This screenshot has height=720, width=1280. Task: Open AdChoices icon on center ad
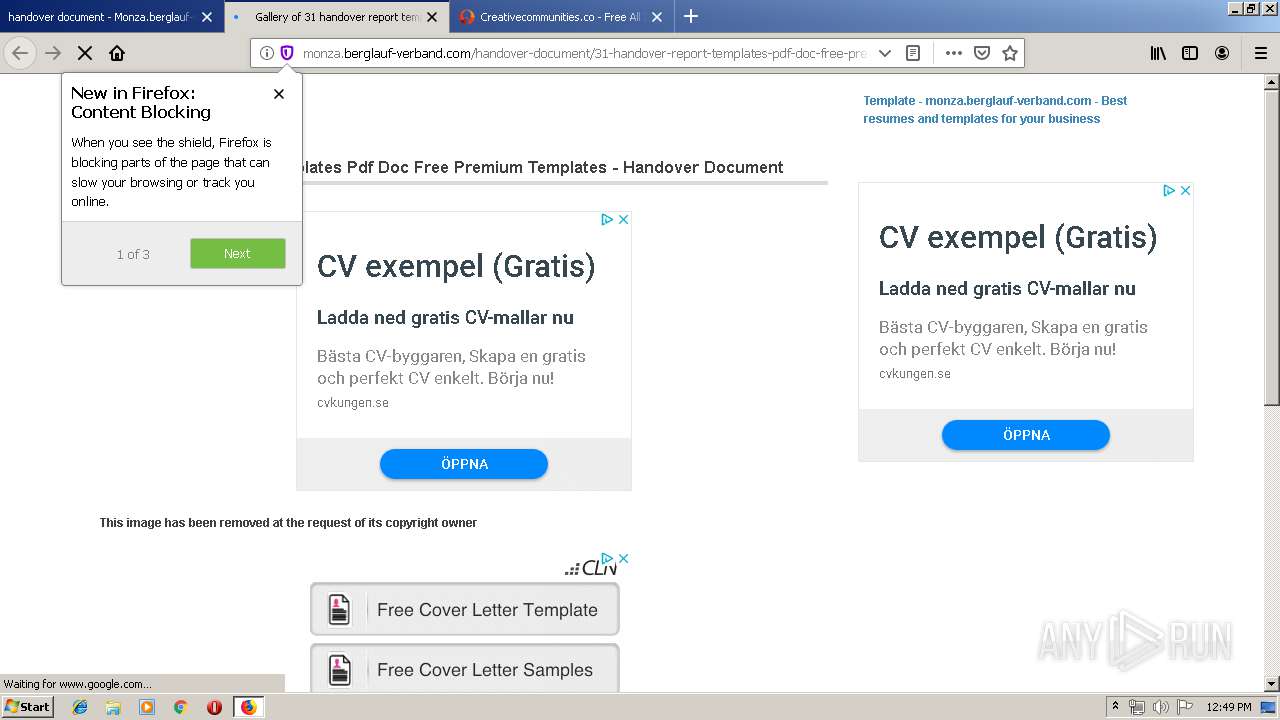607,220
